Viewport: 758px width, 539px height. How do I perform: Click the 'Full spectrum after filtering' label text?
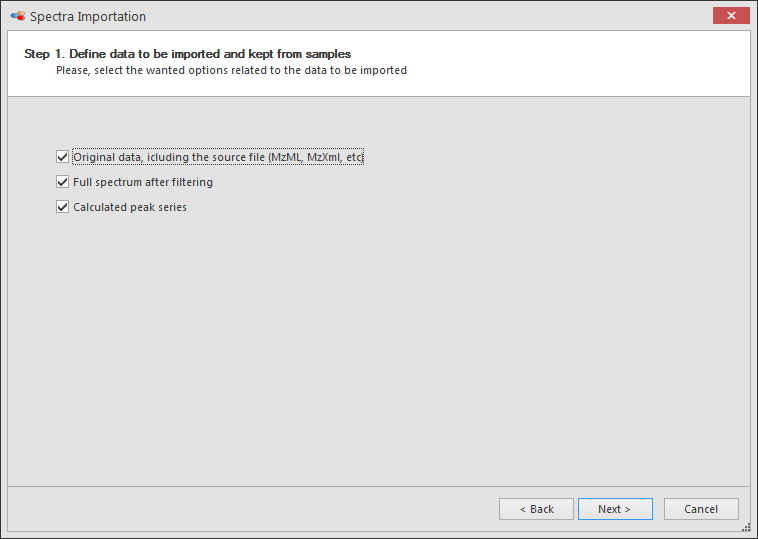point(143,182)
